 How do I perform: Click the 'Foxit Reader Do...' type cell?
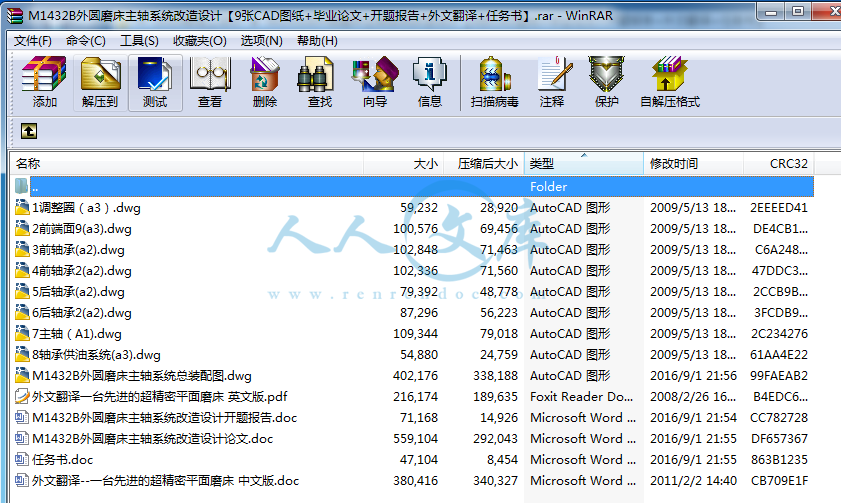tap(581, 396)
